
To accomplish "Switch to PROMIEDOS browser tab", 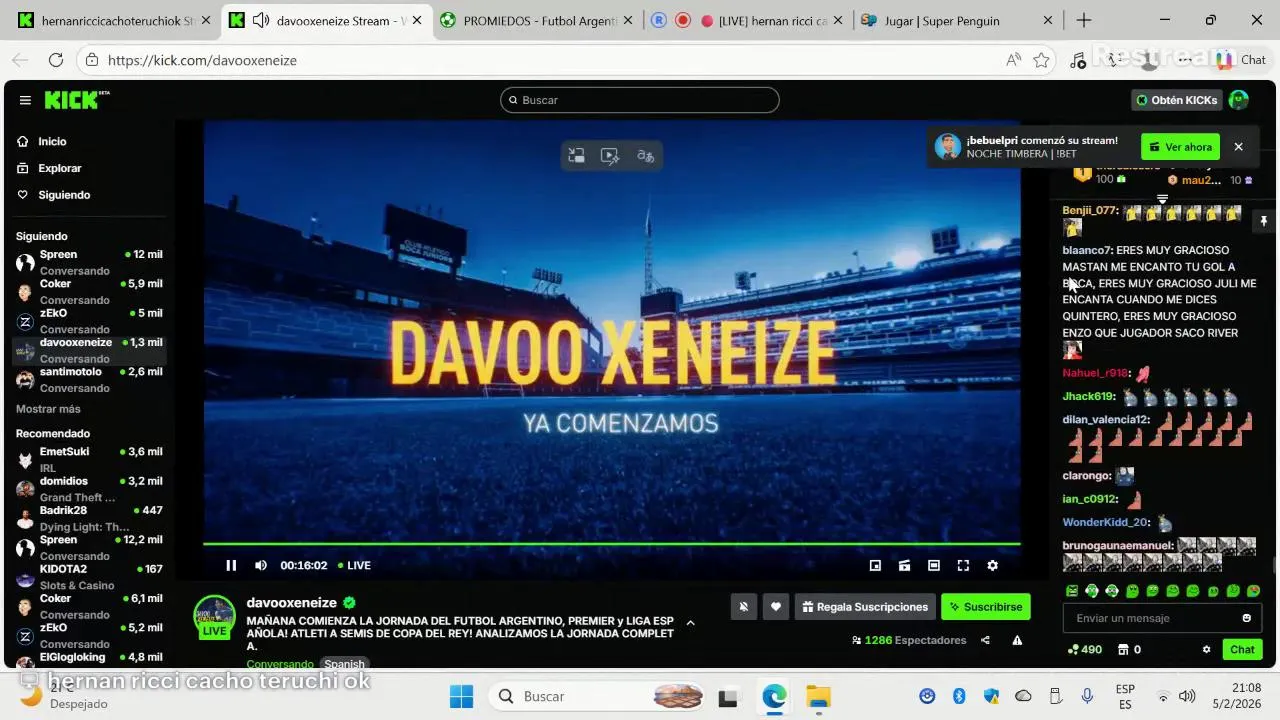I will (x=538, y=20).
